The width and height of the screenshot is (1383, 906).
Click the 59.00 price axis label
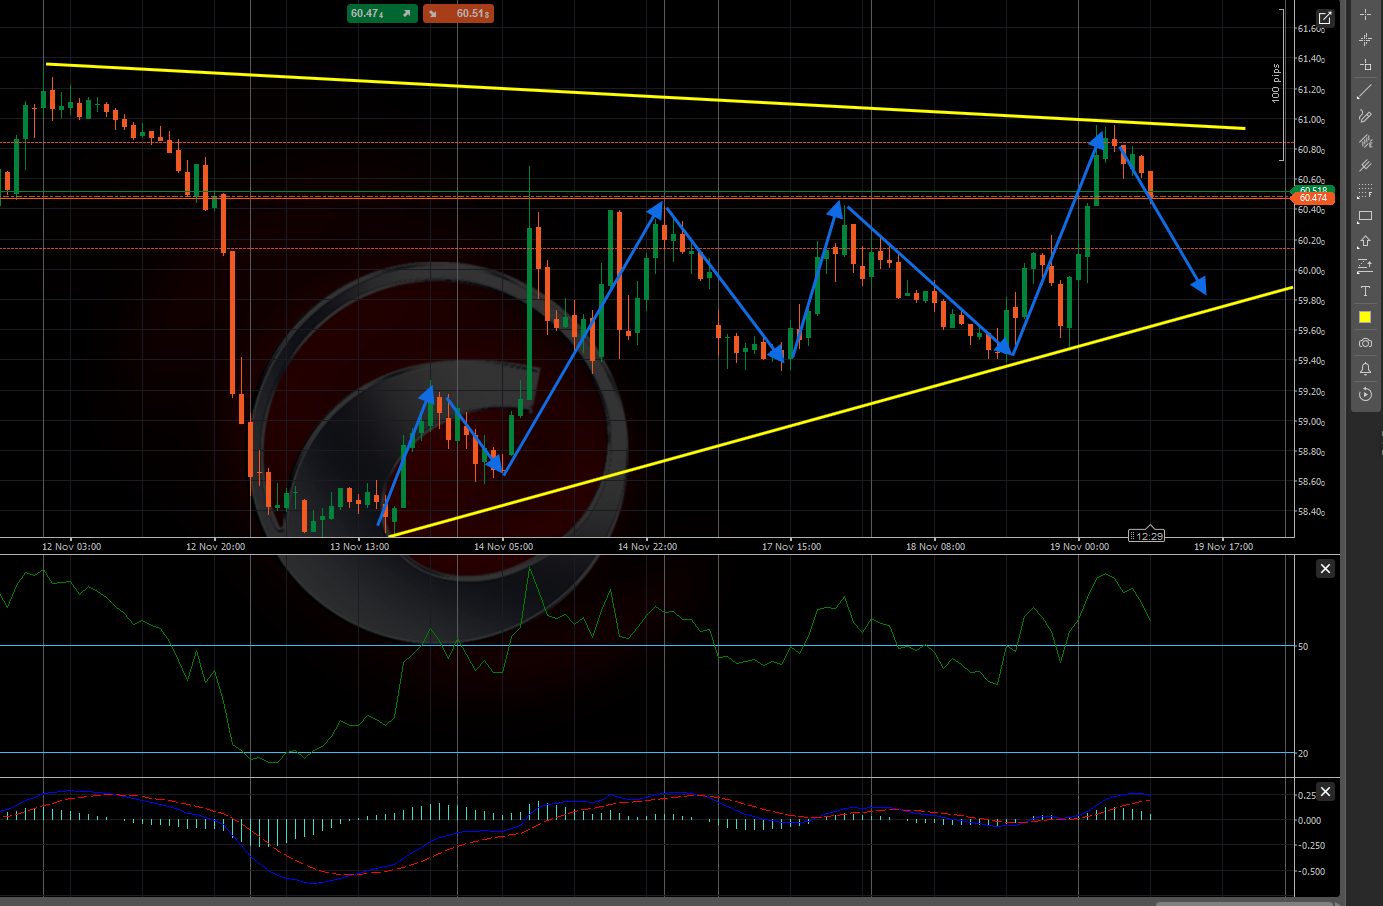coord(1311,422)
